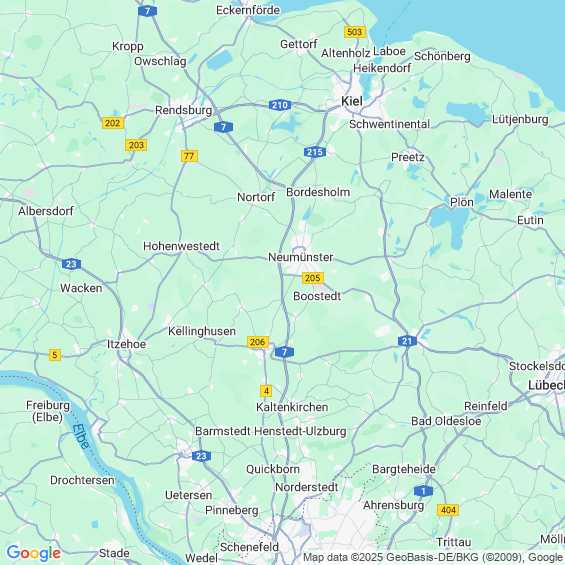Click the A23 shield near Wacken
Viewport: 565px width, 565px height.
71,264
